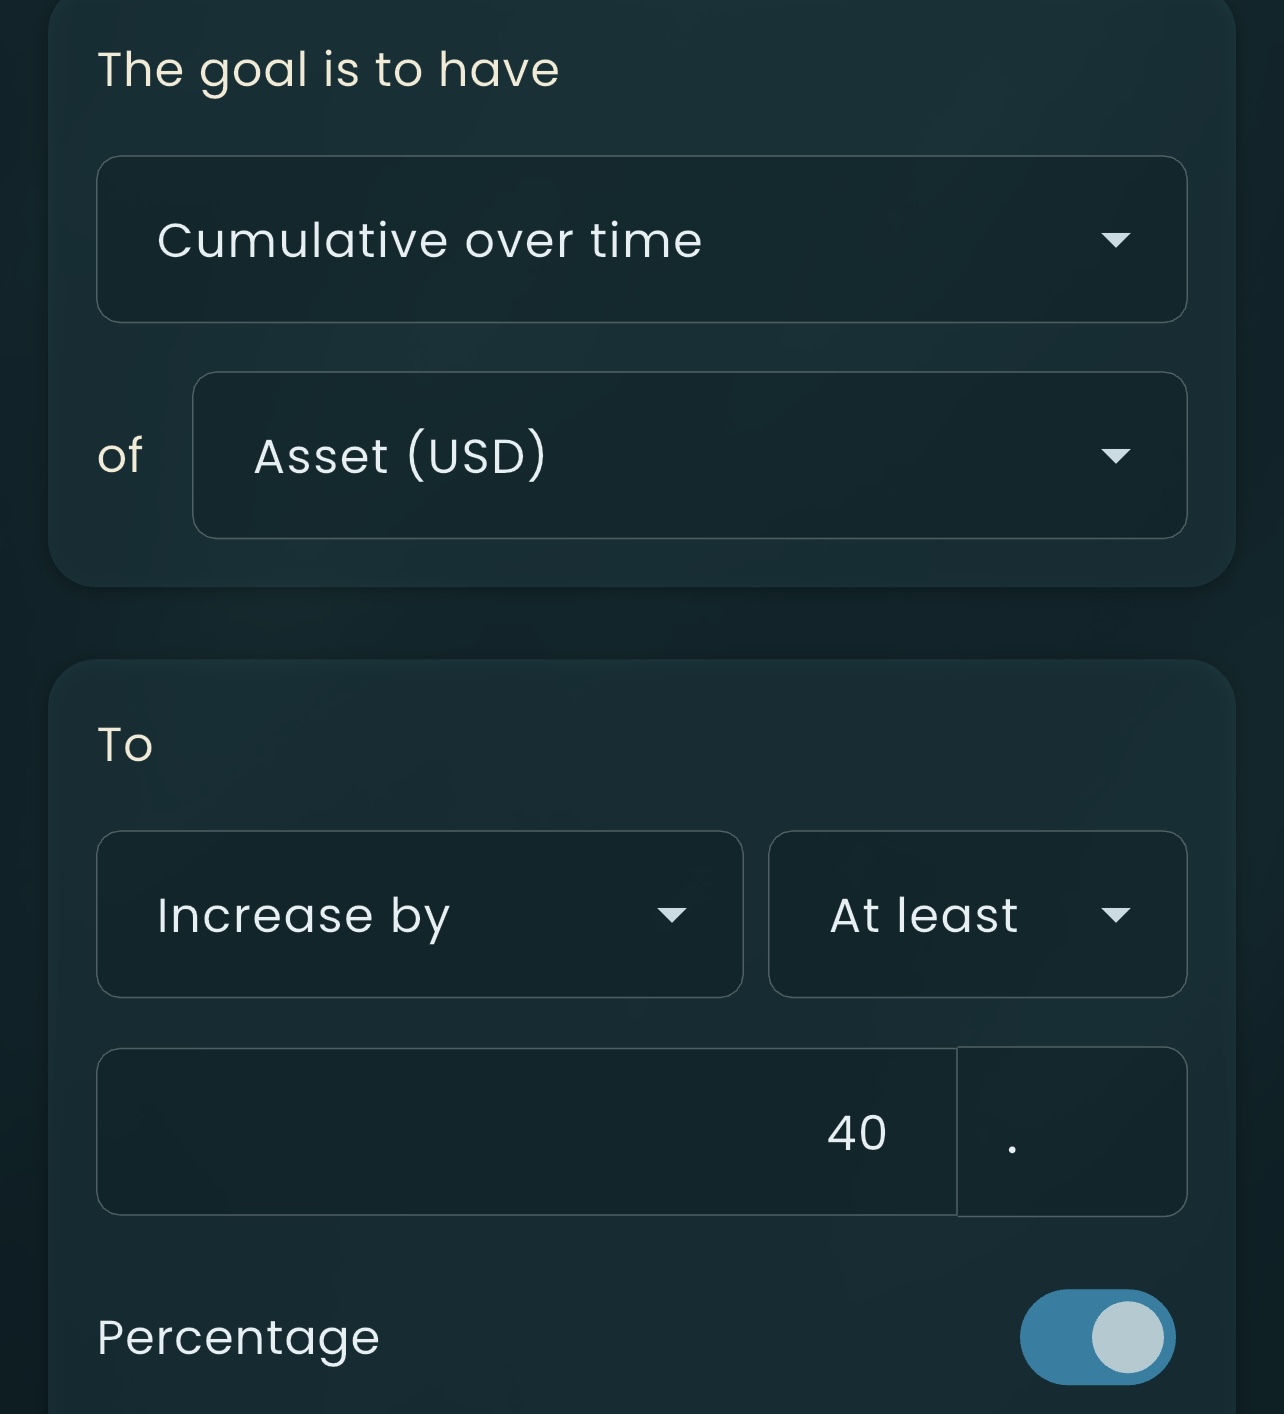1284x1414 pixels.
Task: Click the "To" section heading
Action: click(125, 745)
